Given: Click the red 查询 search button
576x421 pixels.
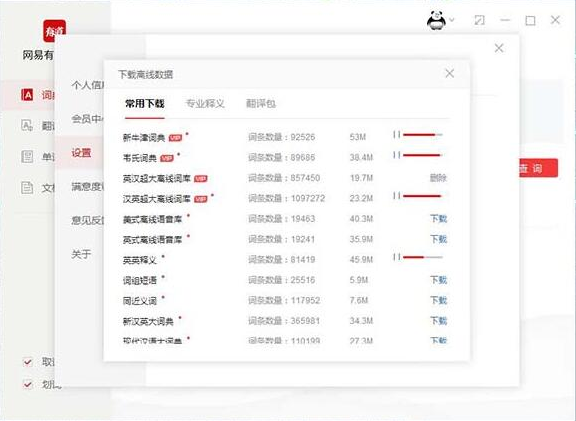Looking at the screenshot, I should 538,168.
